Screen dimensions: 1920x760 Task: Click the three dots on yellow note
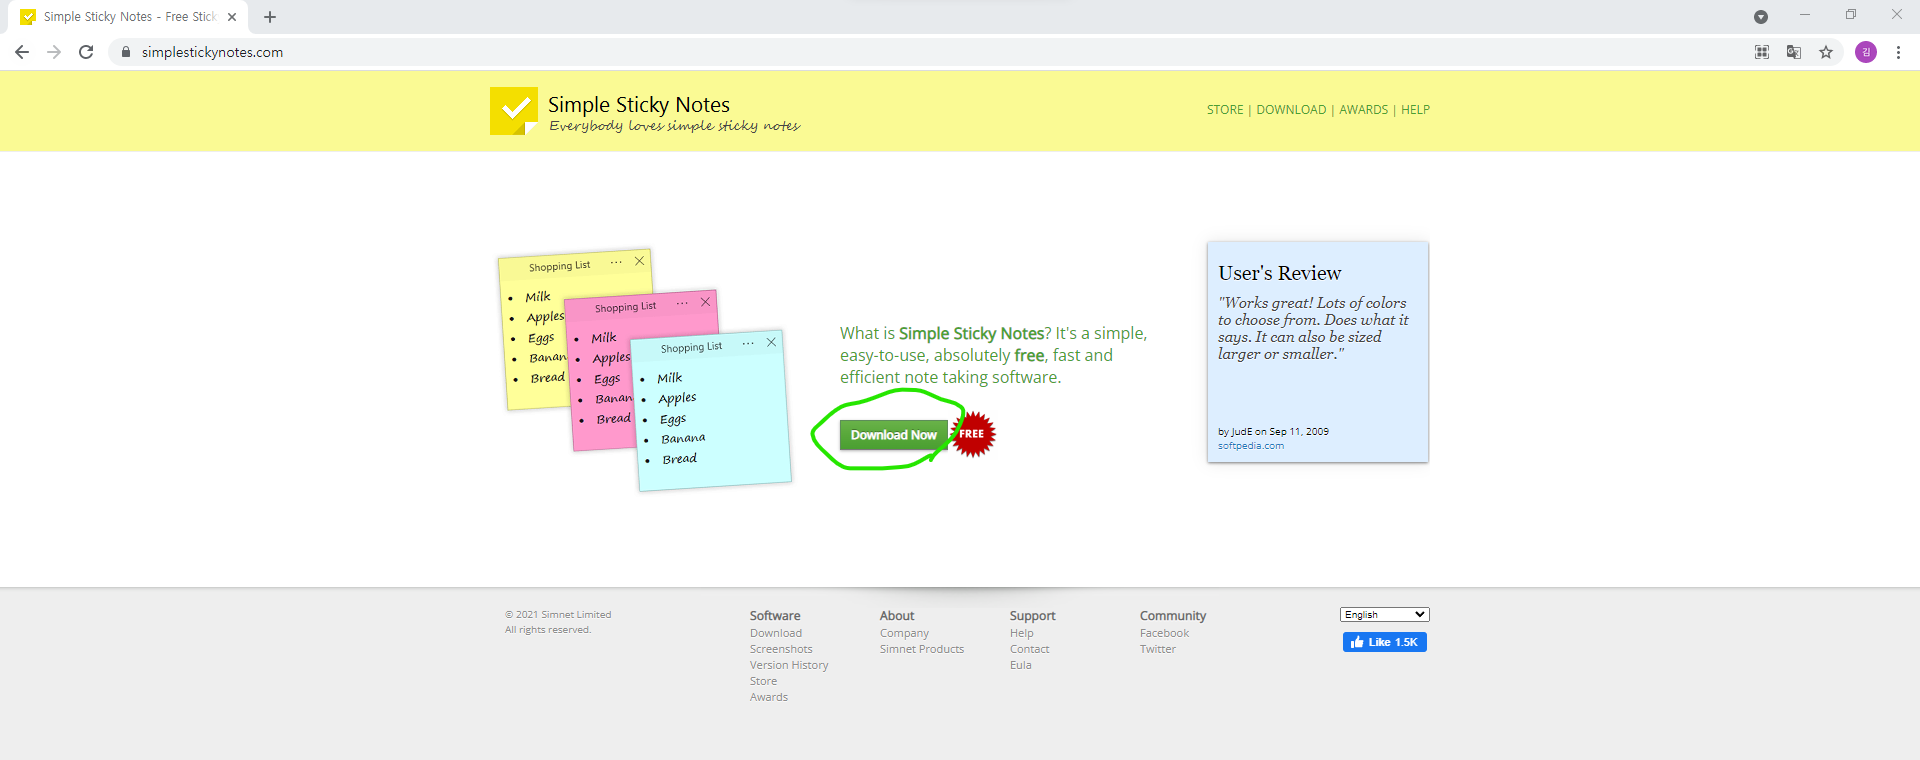pyautogui.click(x=616, y=262)
